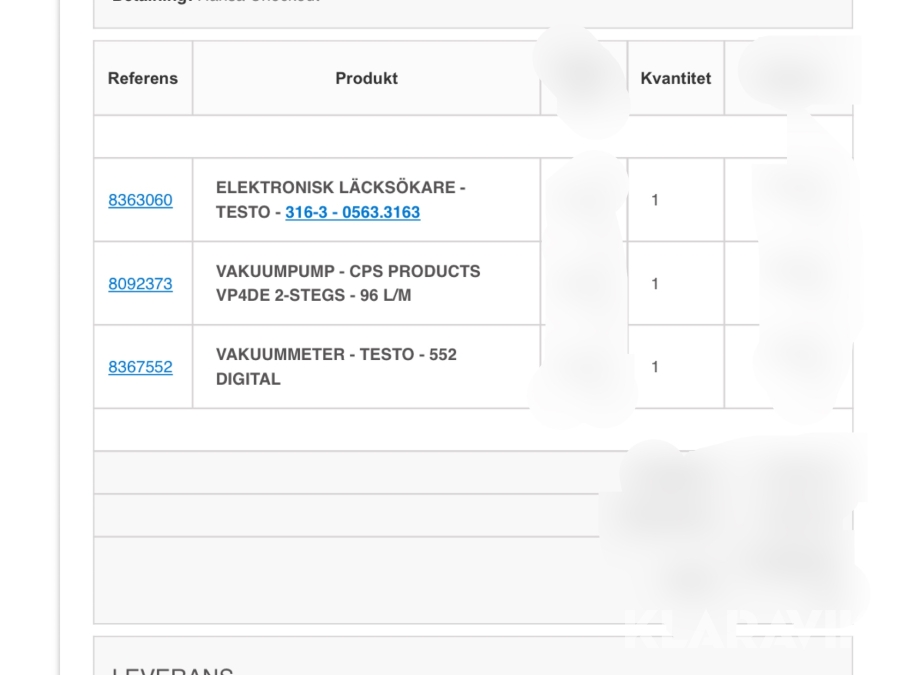Click the blurred price cell beside the vakuumpump row
The width and height of the screenshot is (900, 675).
click(x=583, y=284)
